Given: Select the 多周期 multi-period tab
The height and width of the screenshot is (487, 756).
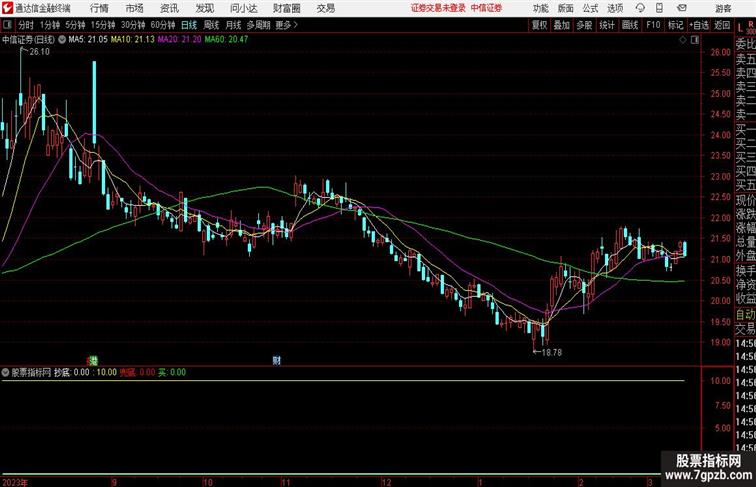Looking at the screenshot, I should tap(258, 25).
